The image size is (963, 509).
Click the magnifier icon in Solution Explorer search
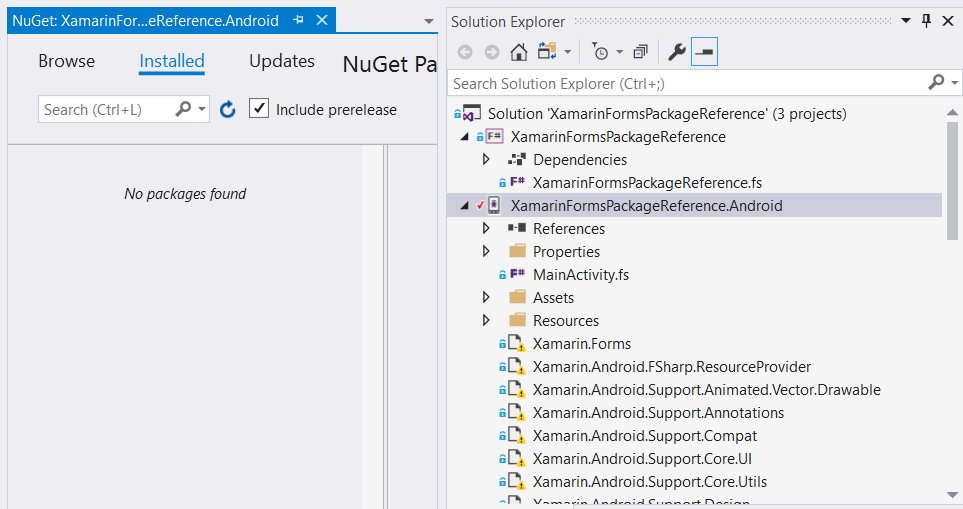coord(936,82)
